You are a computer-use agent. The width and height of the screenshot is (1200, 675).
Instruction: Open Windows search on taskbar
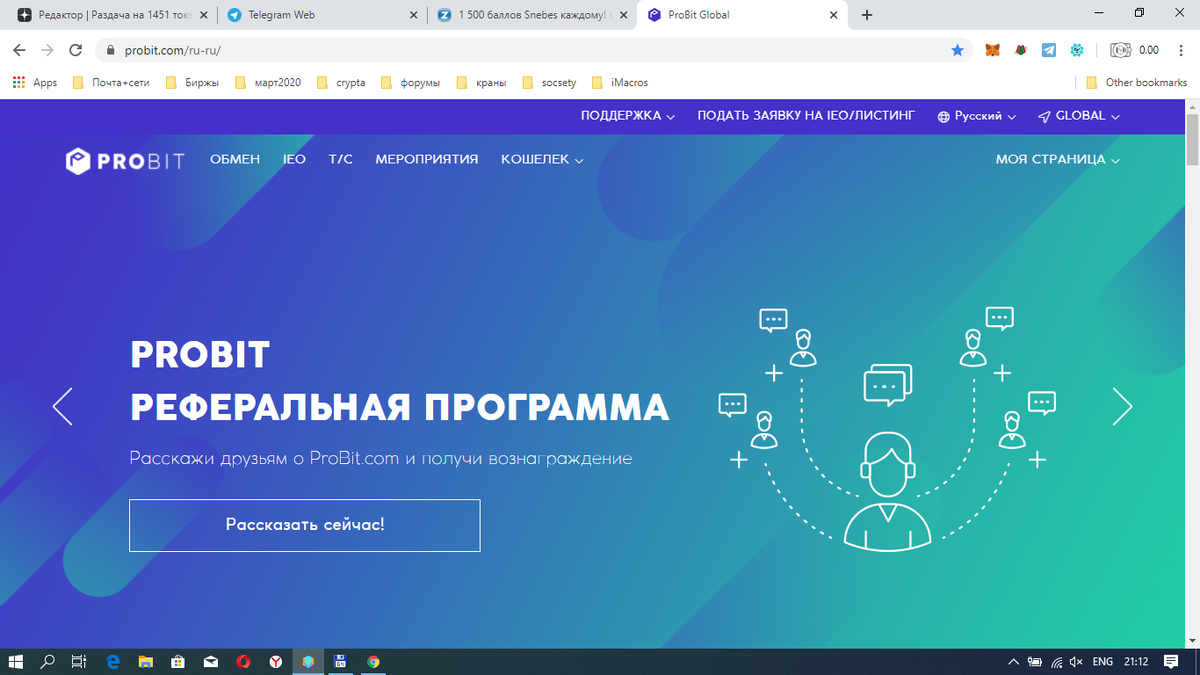point(47,661)
